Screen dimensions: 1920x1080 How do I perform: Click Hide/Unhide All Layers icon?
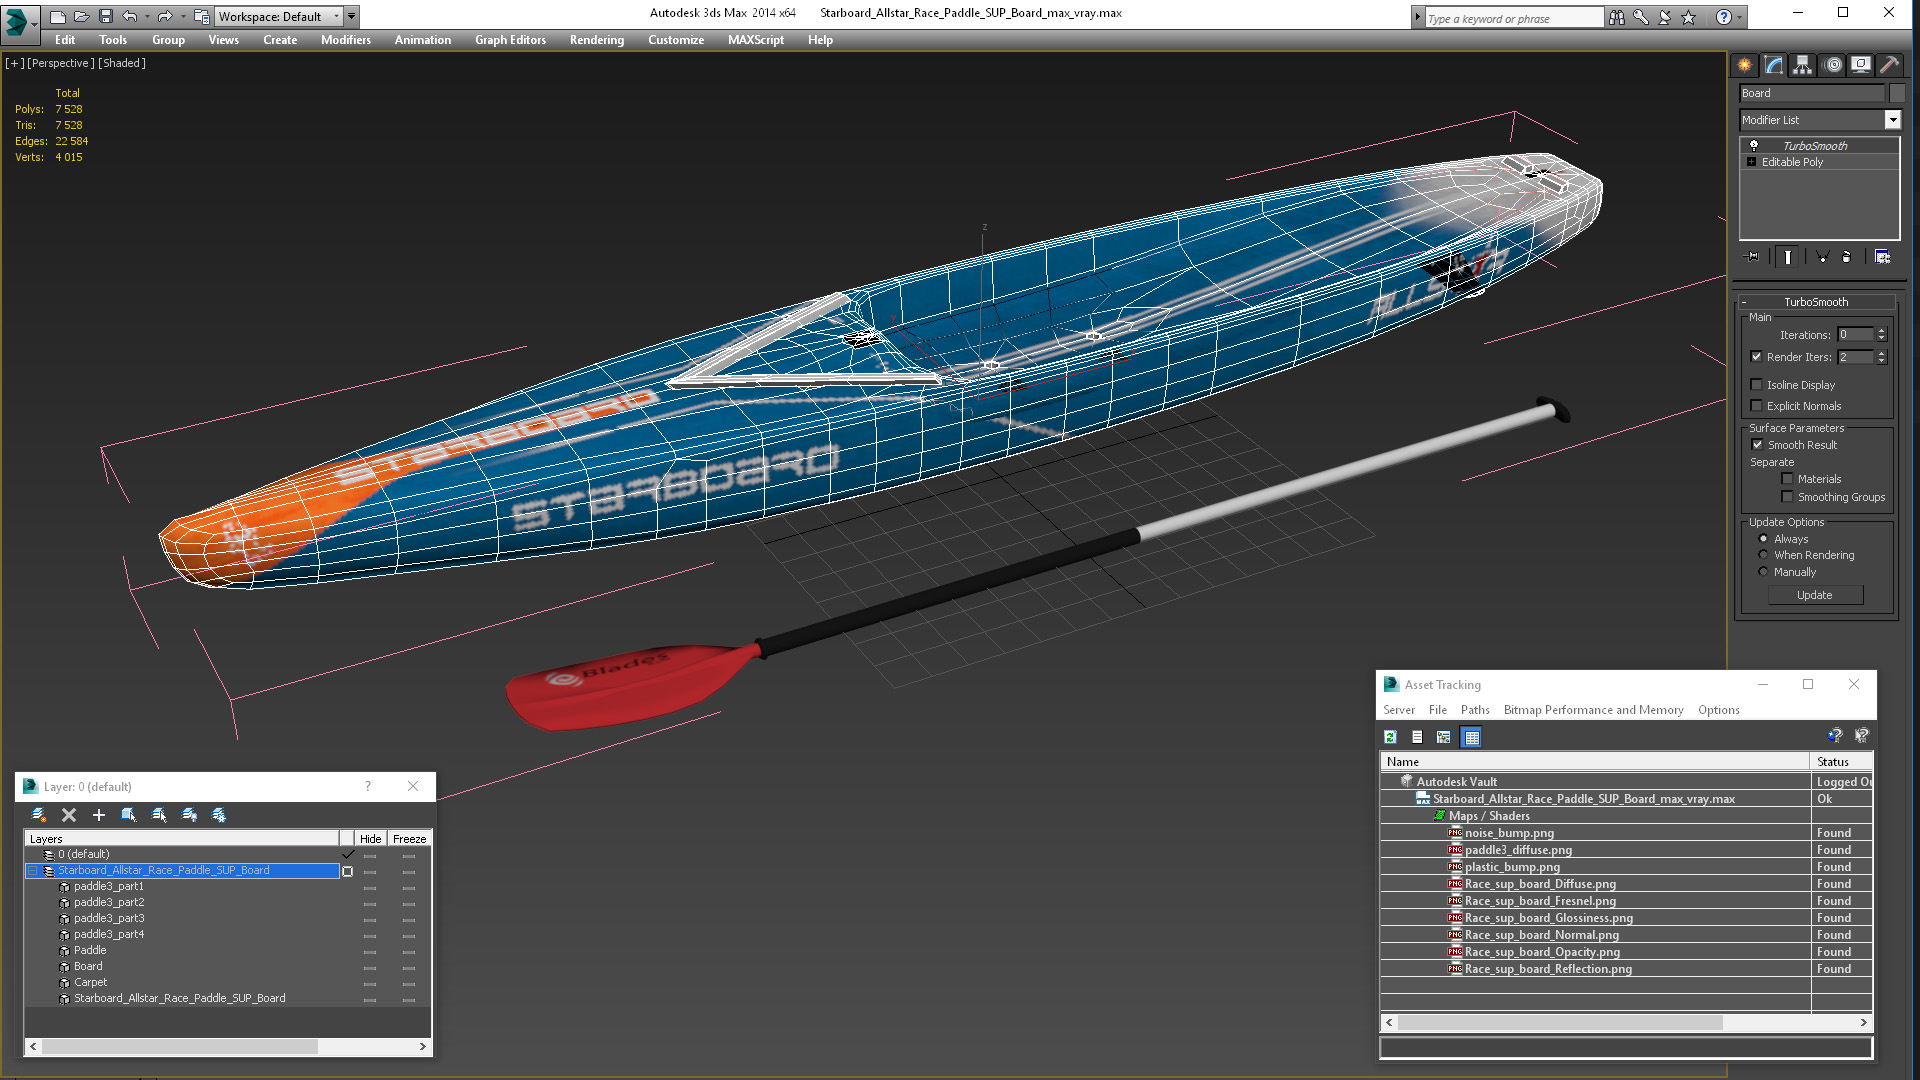pyautogui.click(x=189, y=815)
